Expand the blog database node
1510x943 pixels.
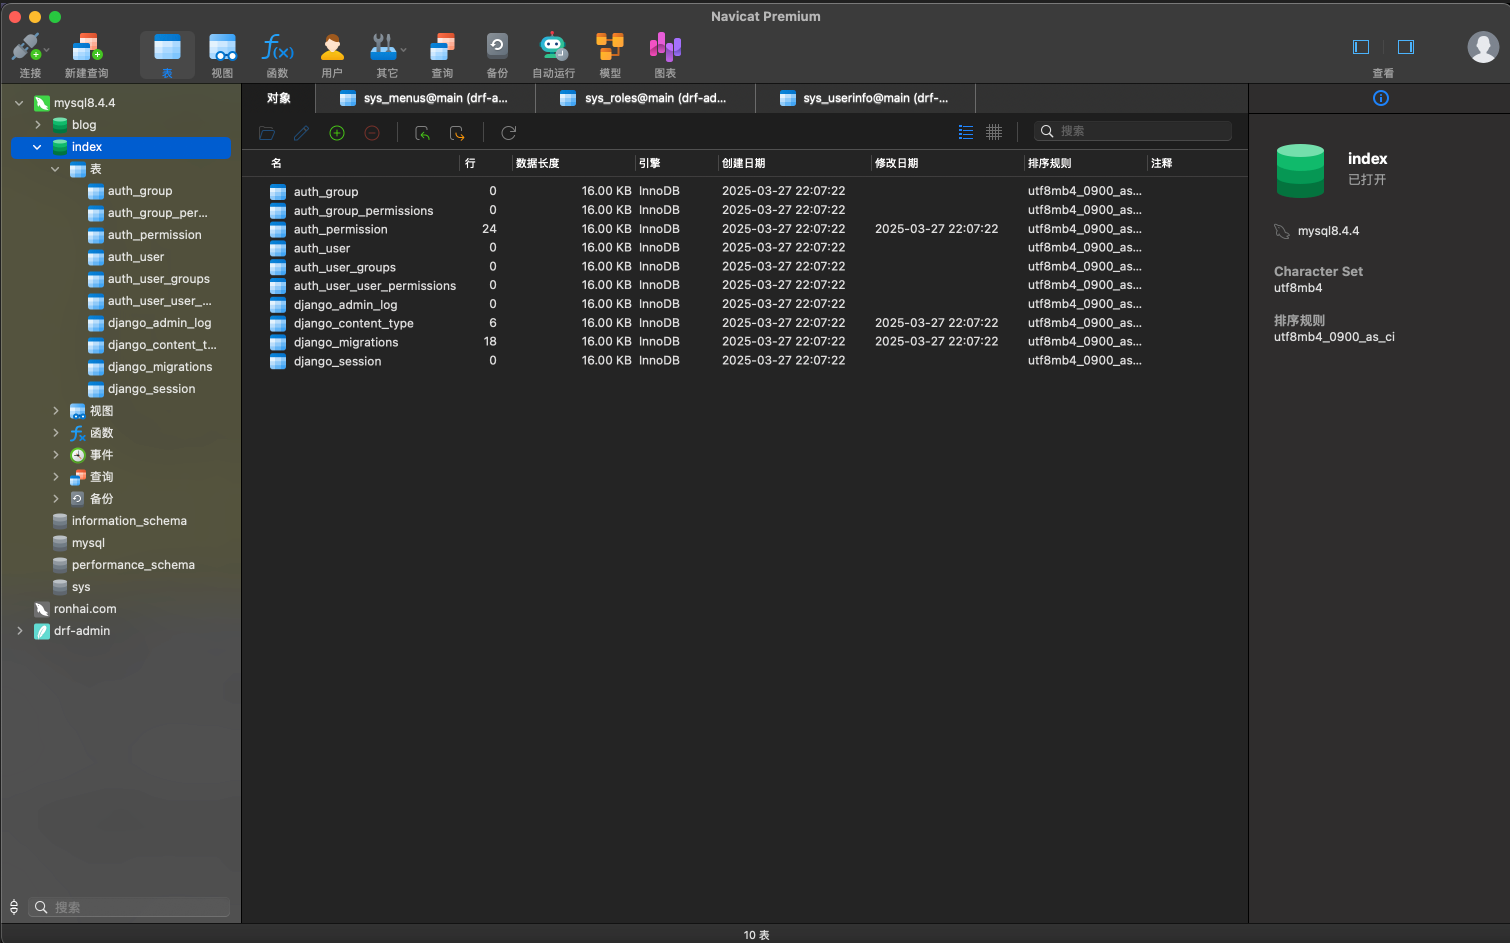pos(38,125)
